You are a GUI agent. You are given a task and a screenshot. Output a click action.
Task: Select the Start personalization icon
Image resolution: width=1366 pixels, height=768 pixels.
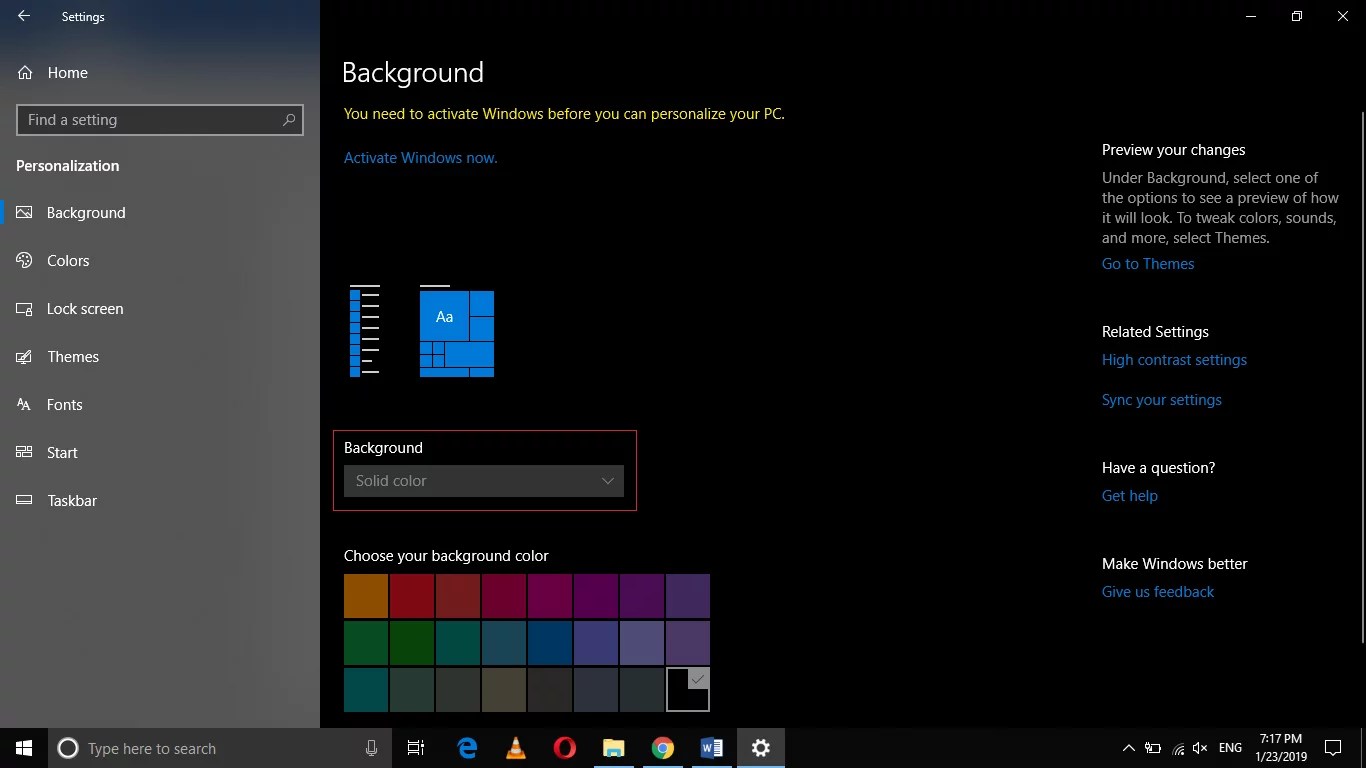coord(24,452)
